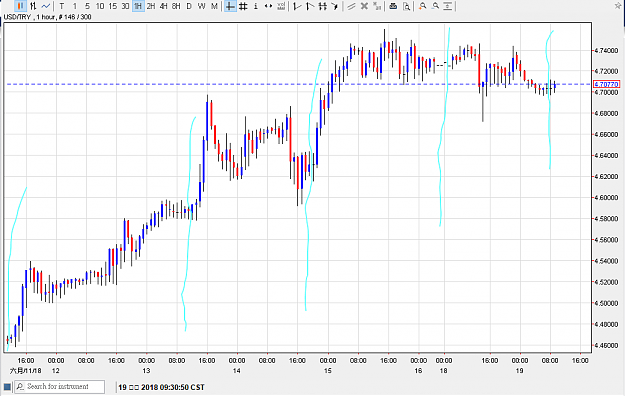This screenshot has width=625, height=396.
Task: Switch to candlestick chart type
Action: [x=20, y=6]
